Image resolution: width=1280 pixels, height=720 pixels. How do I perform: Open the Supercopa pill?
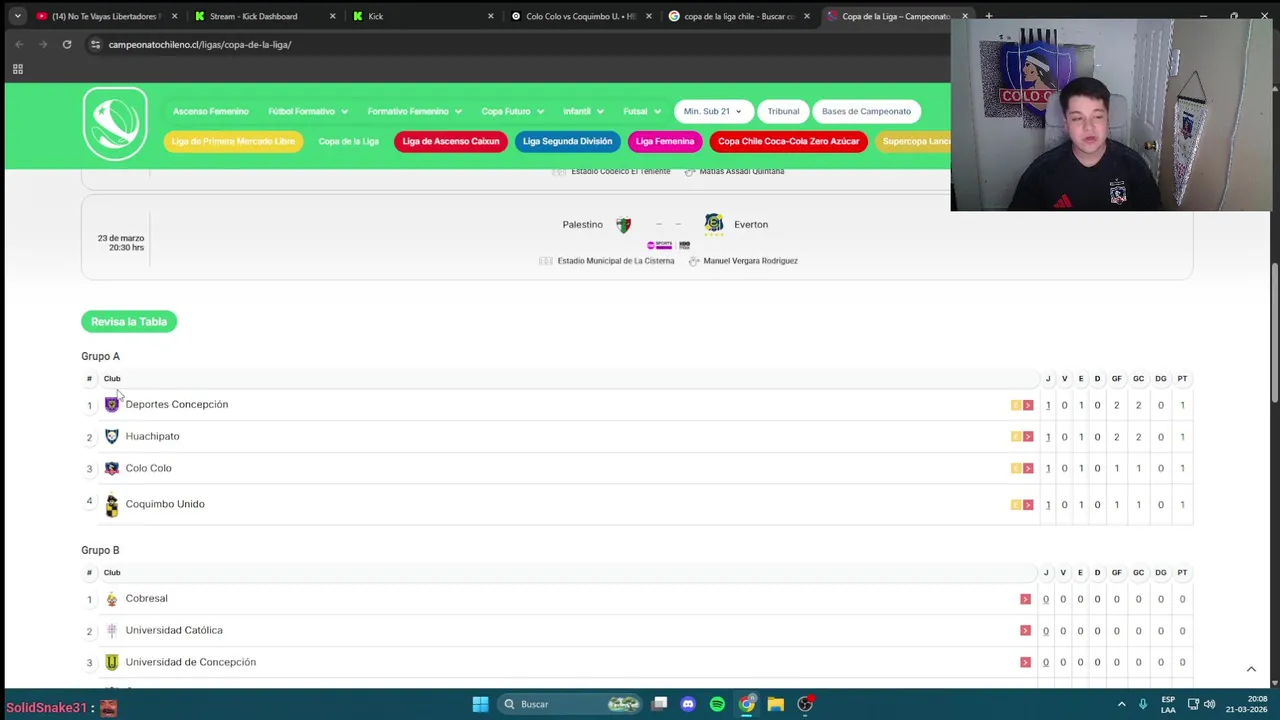tap(913, 141)
